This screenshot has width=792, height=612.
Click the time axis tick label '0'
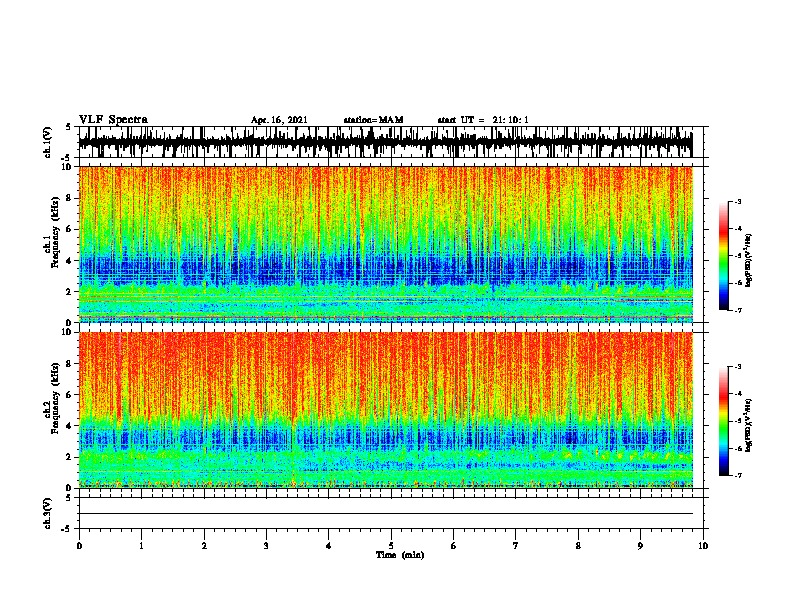coord(79,546)
